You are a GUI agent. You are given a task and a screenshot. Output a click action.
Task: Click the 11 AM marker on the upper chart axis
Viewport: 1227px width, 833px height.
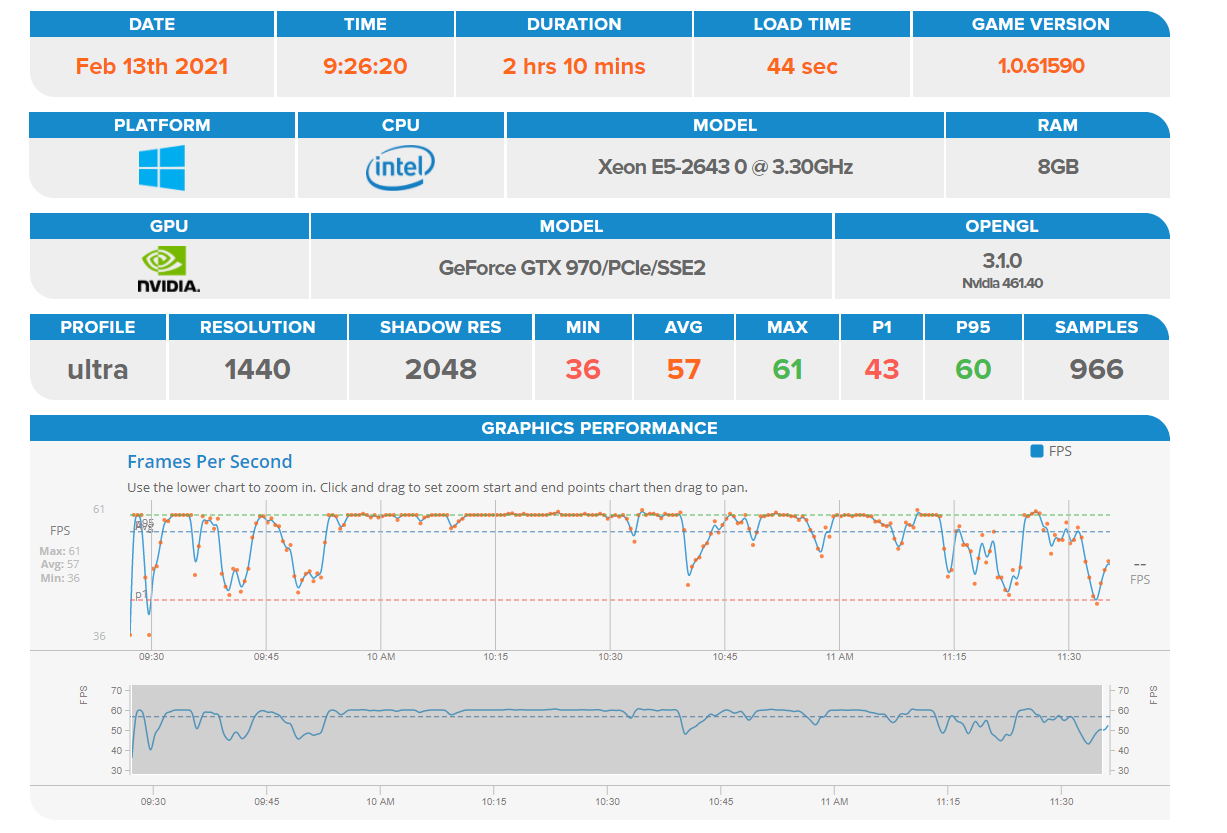(x=839, y=657)
